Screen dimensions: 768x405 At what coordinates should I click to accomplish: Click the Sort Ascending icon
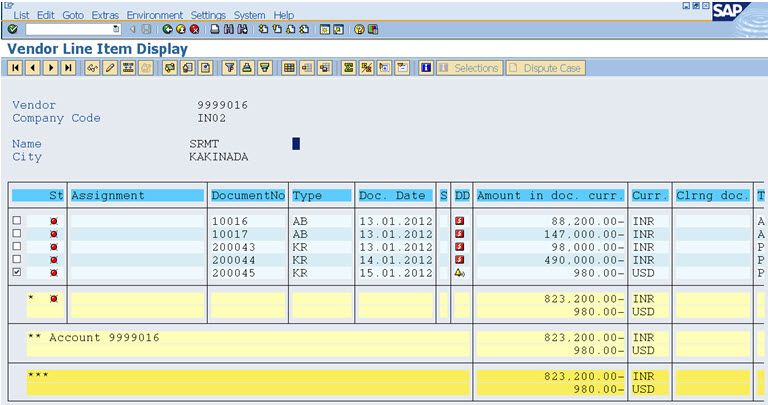pos(247,68)
